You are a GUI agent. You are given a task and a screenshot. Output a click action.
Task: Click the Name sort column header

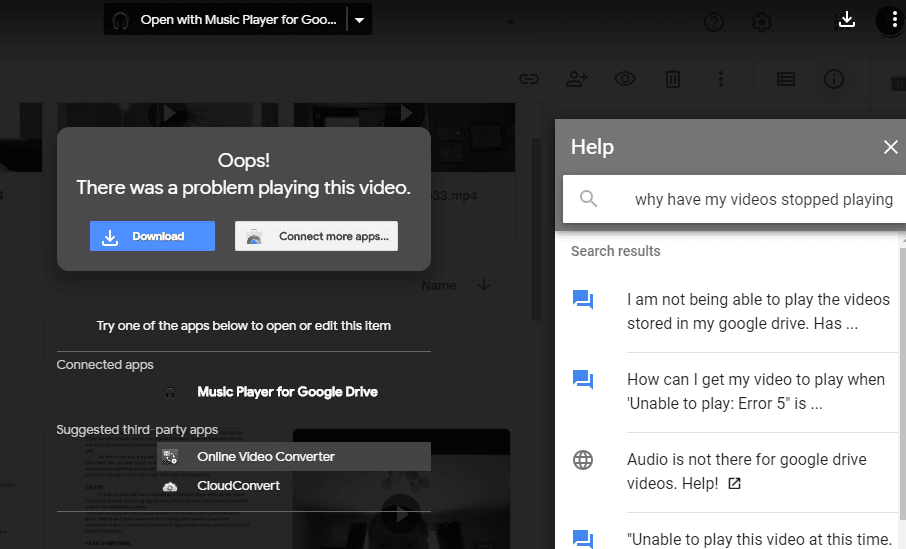tap(439, 285)
